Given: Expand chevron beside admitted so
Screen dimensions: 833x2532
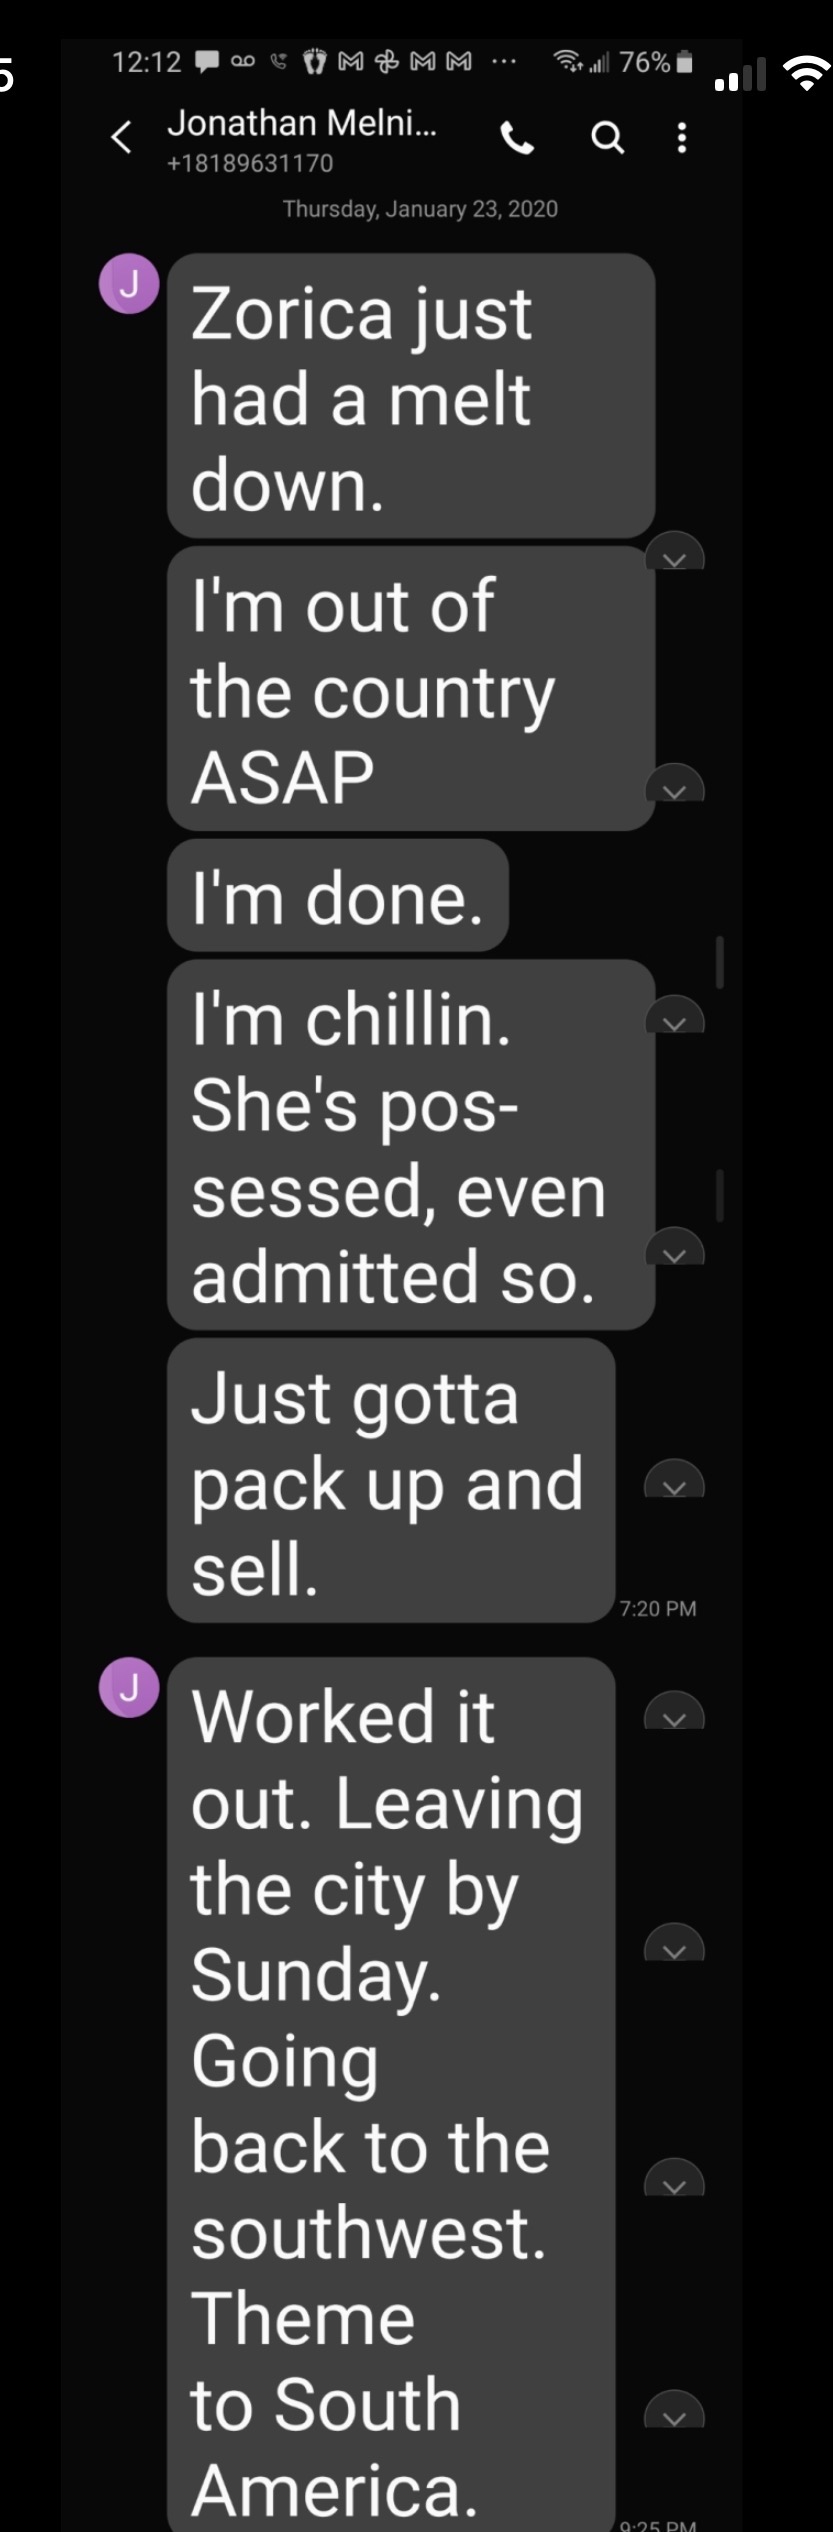Looking at the screenshot, I should [x=675, y=1247].
